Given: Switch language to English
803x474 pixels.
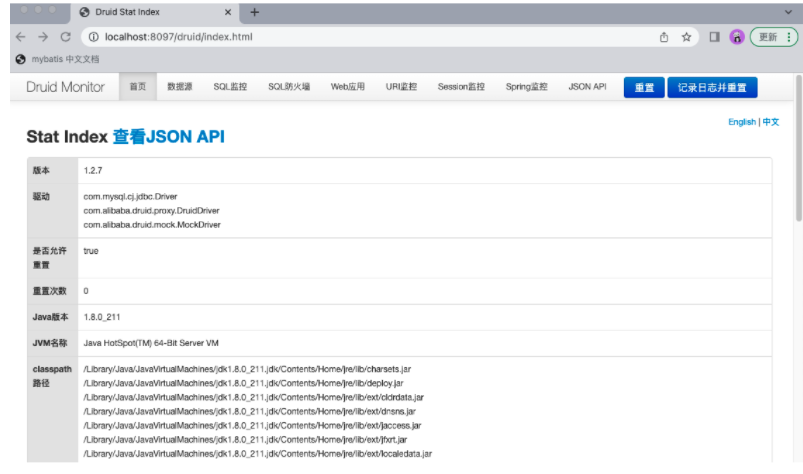Looking at the screenshot, I should pyautogui.click(x=742, y=122).
